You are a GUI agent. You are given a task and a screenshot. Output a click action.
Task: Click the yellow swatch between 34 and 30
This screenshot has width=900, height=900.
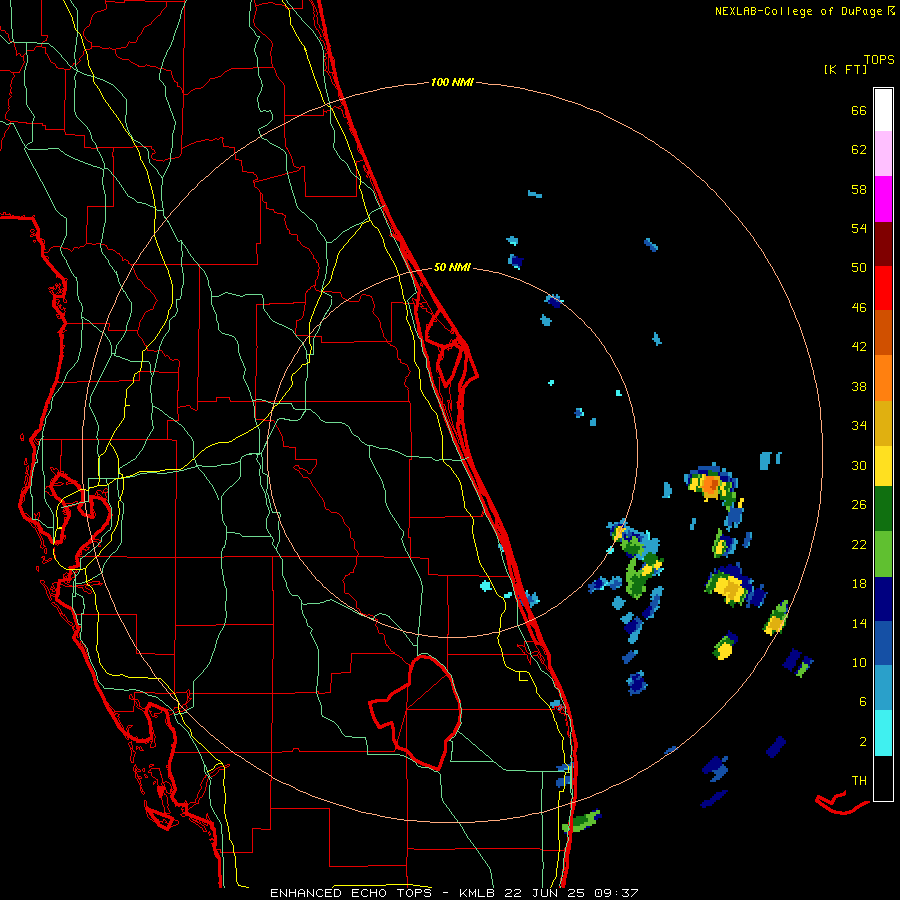pyautogui.click(x=883, y=465)
